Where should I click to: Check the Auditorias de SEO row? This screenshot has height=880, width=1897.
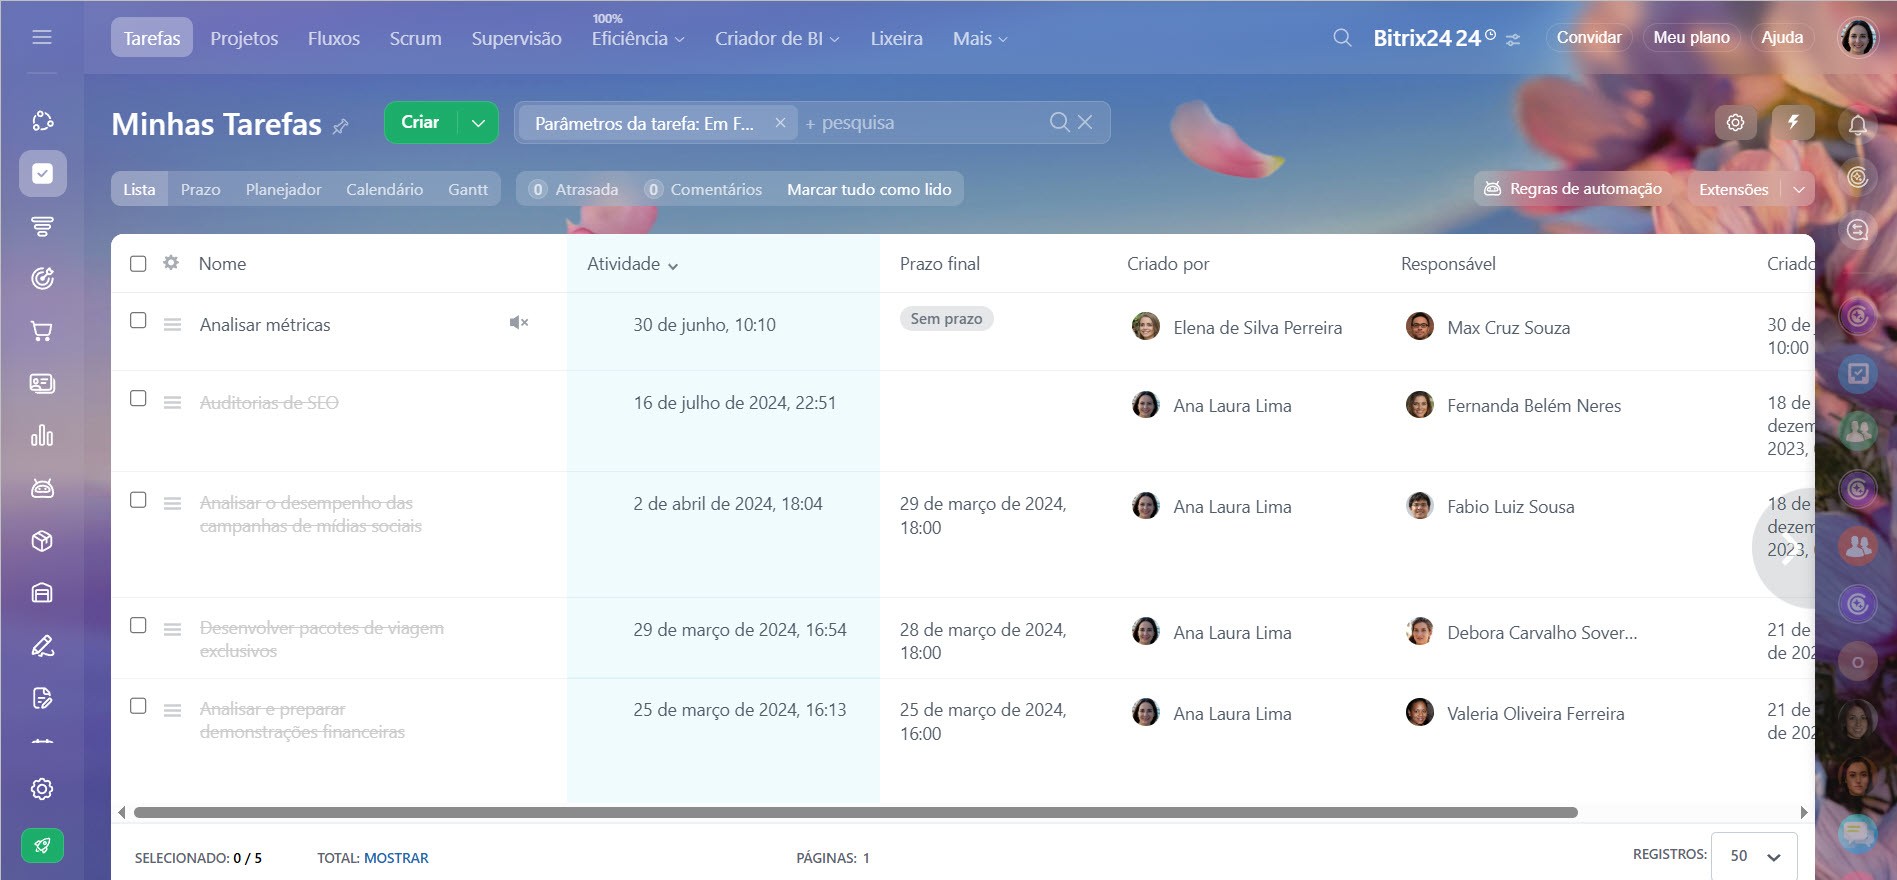138,398
